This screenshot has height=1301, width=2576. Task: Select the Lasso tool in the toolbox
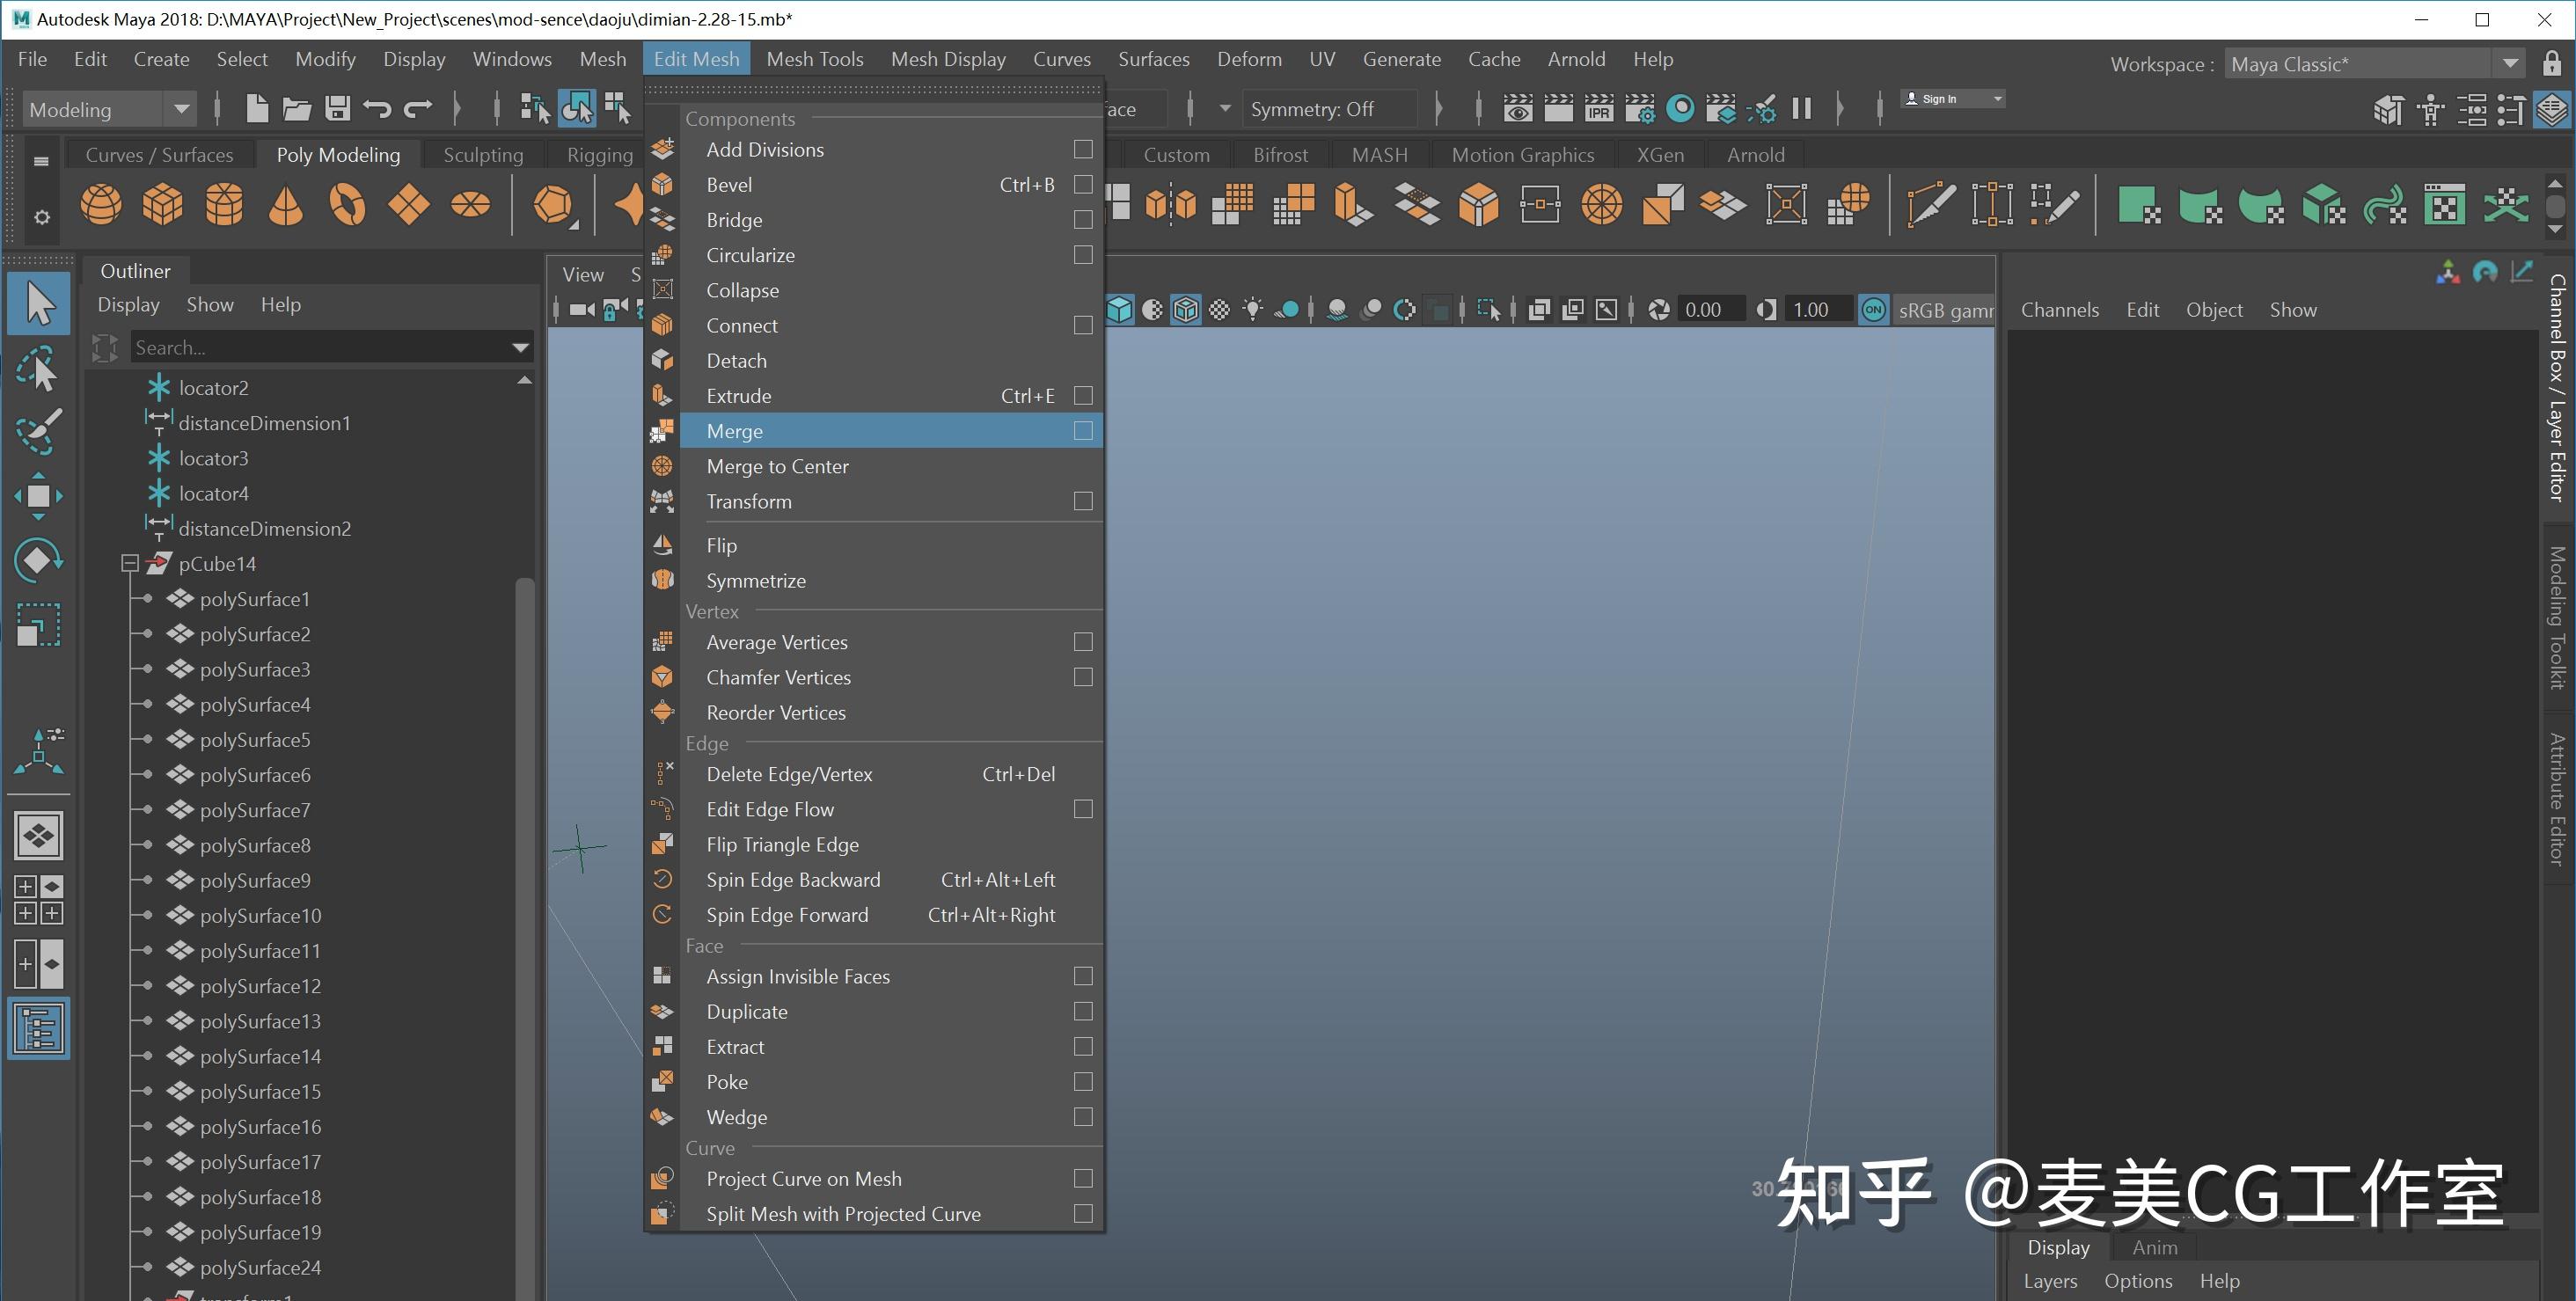(38, 368)
